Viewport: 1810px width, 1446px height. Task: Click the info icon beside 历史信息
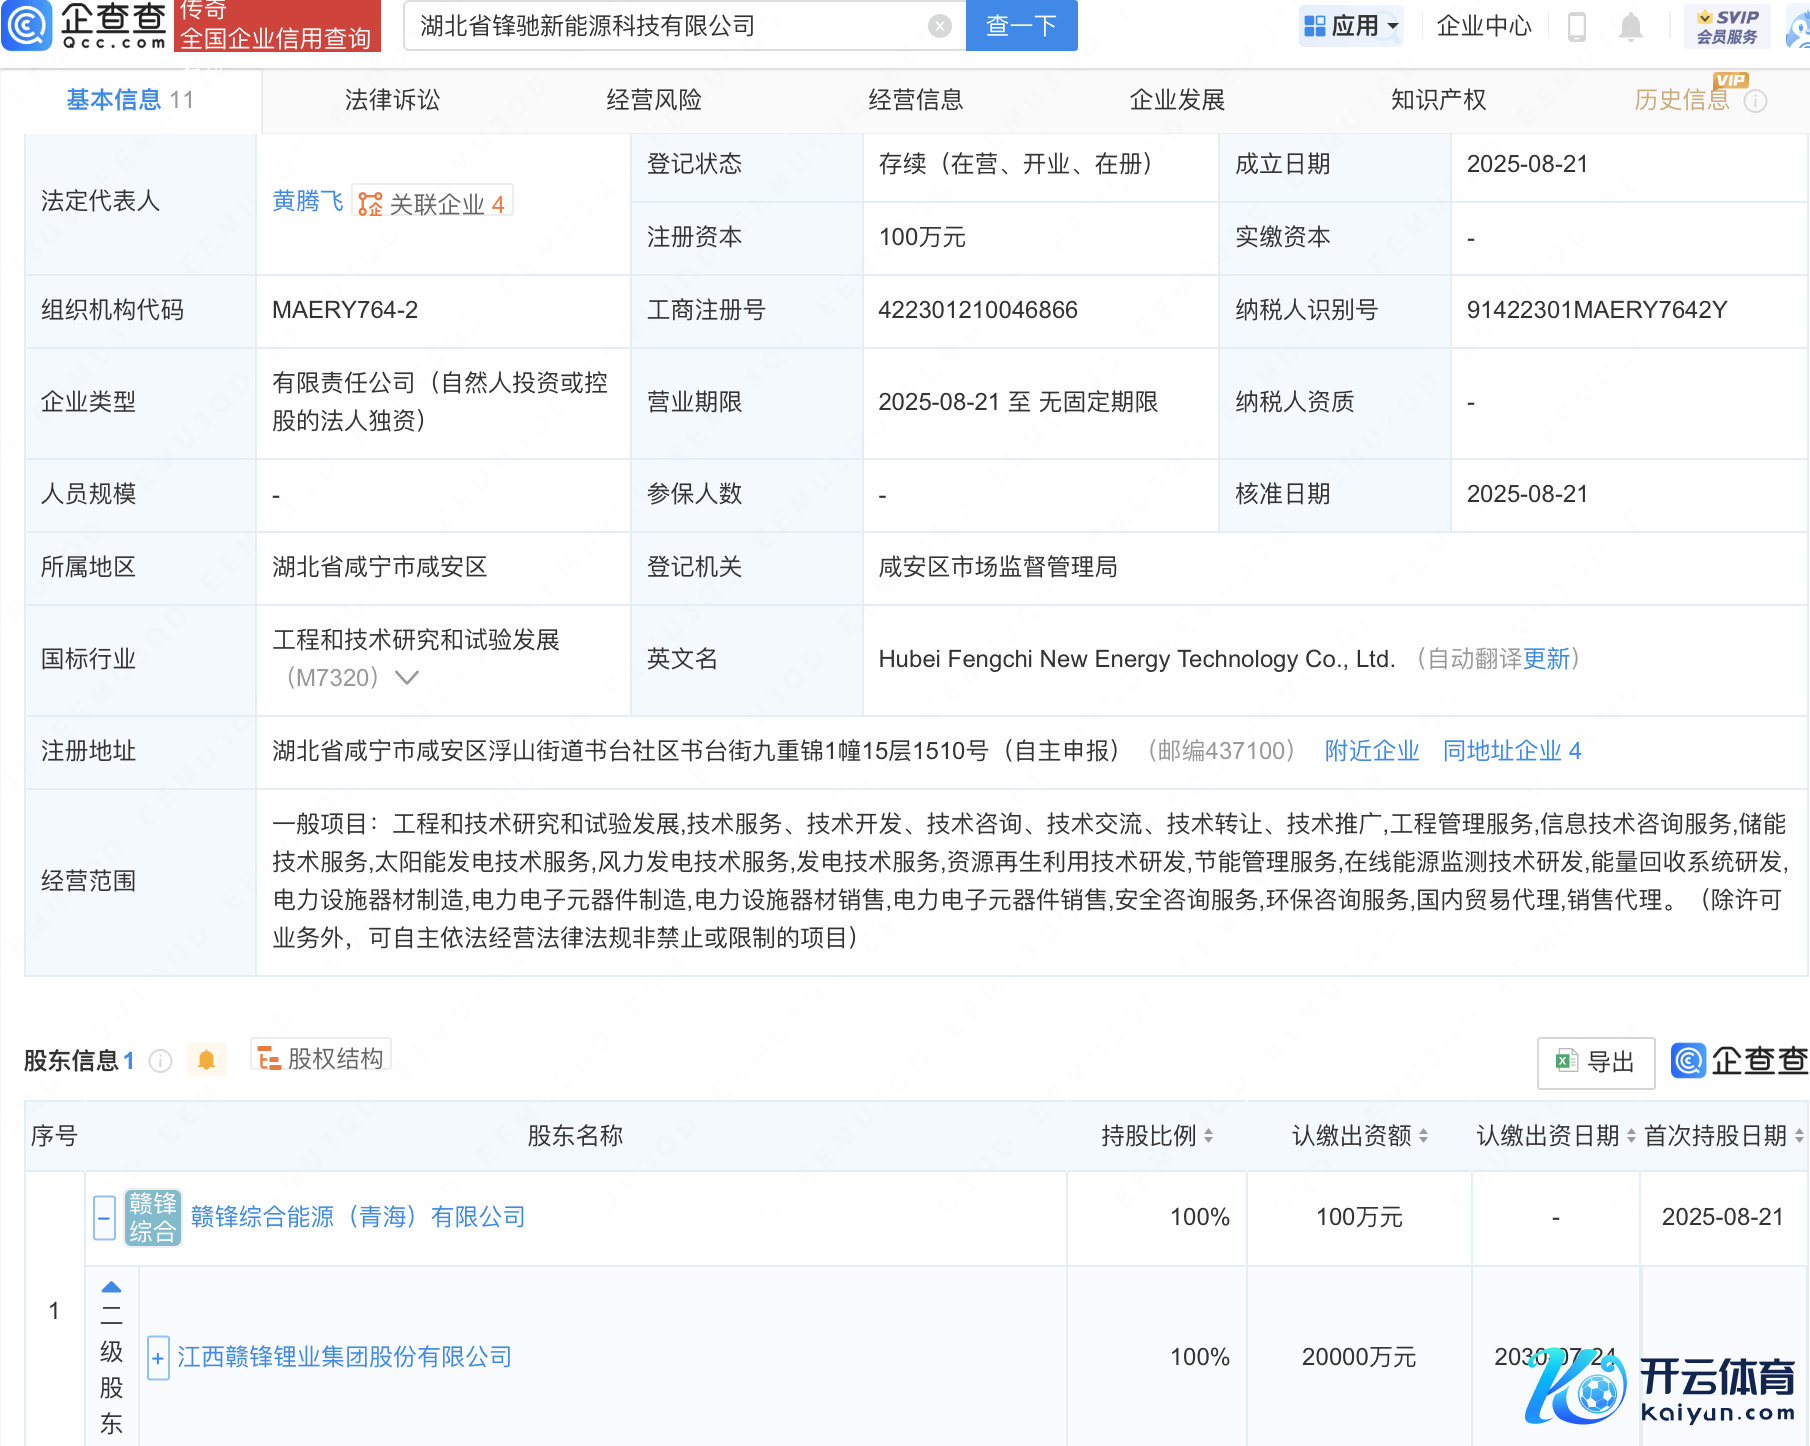tap(1756, 101)
